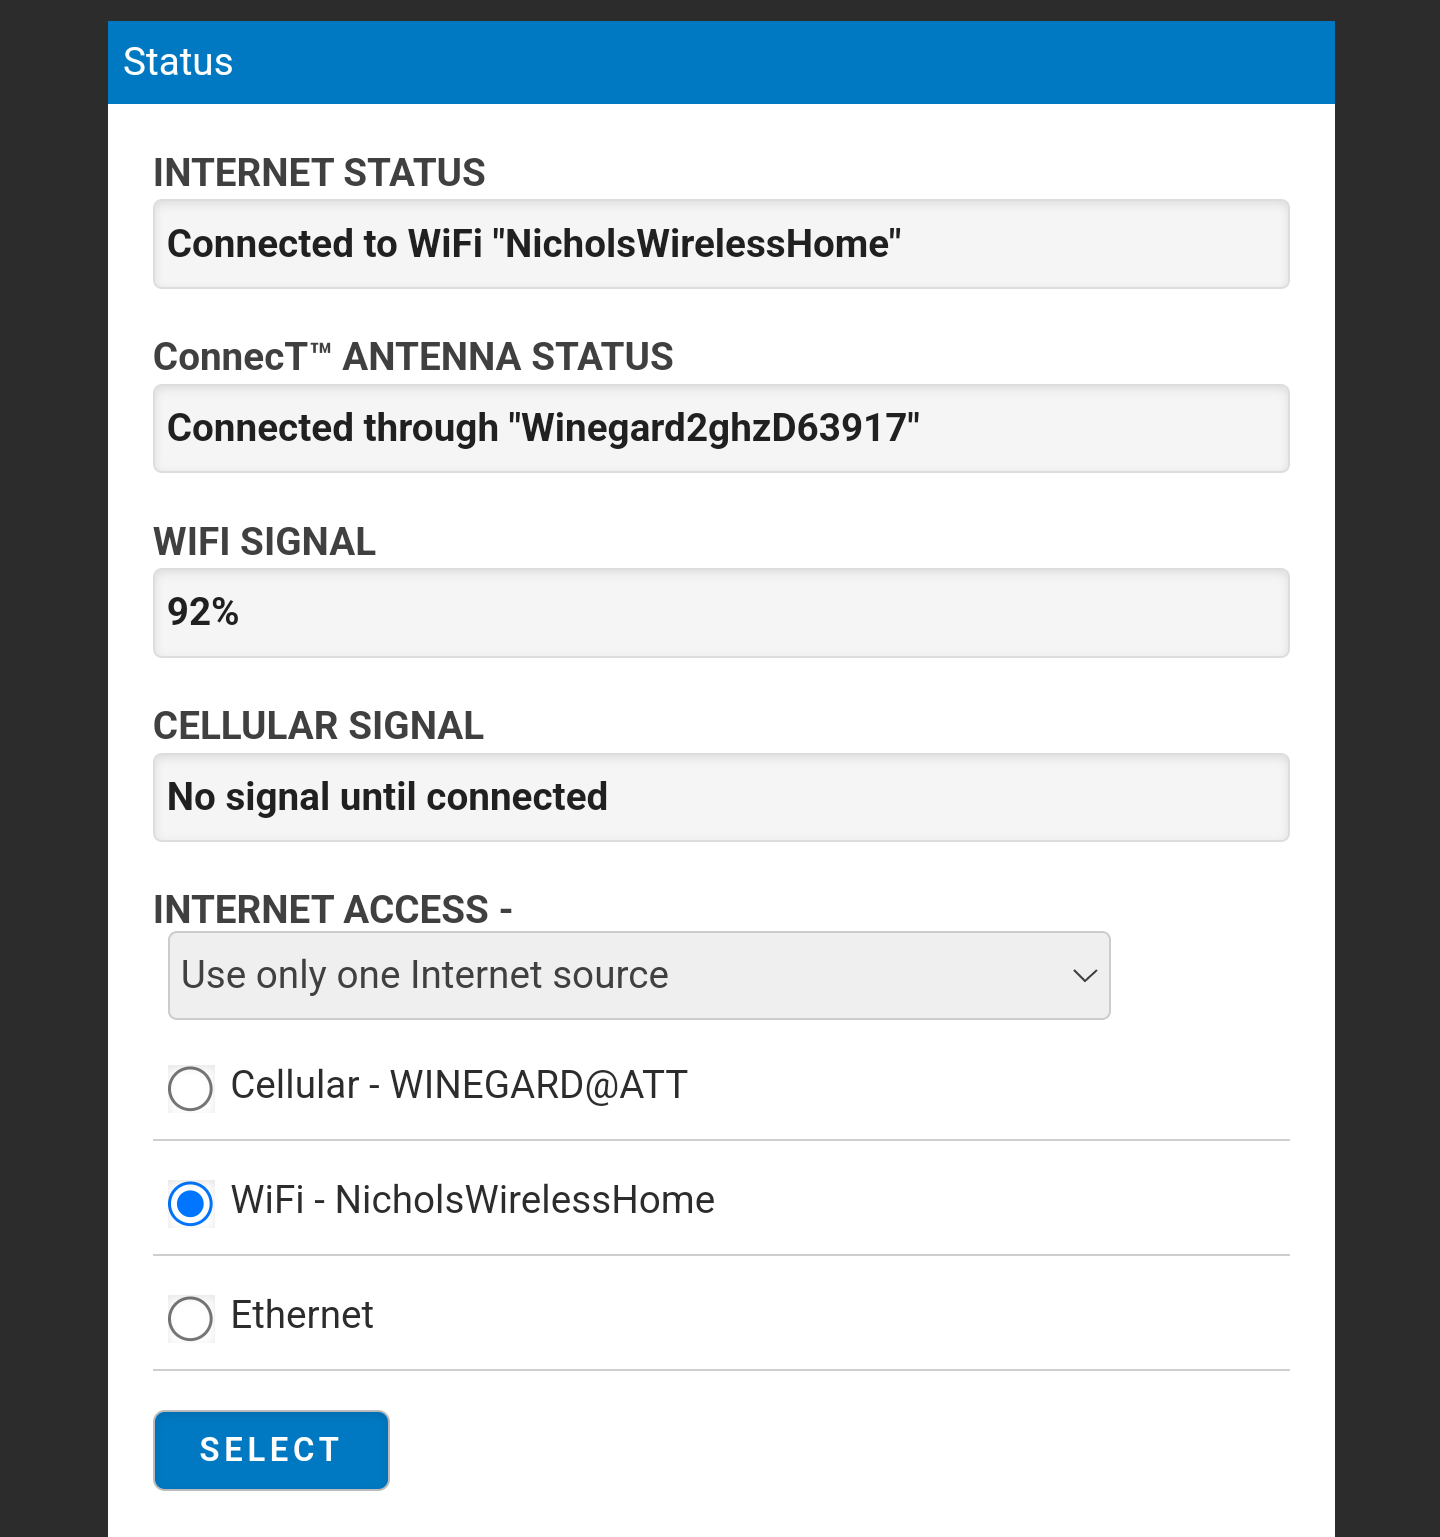Click the blue Status header bar
This screenshot has height=1537, width=1440.
(x=721, y=62)
